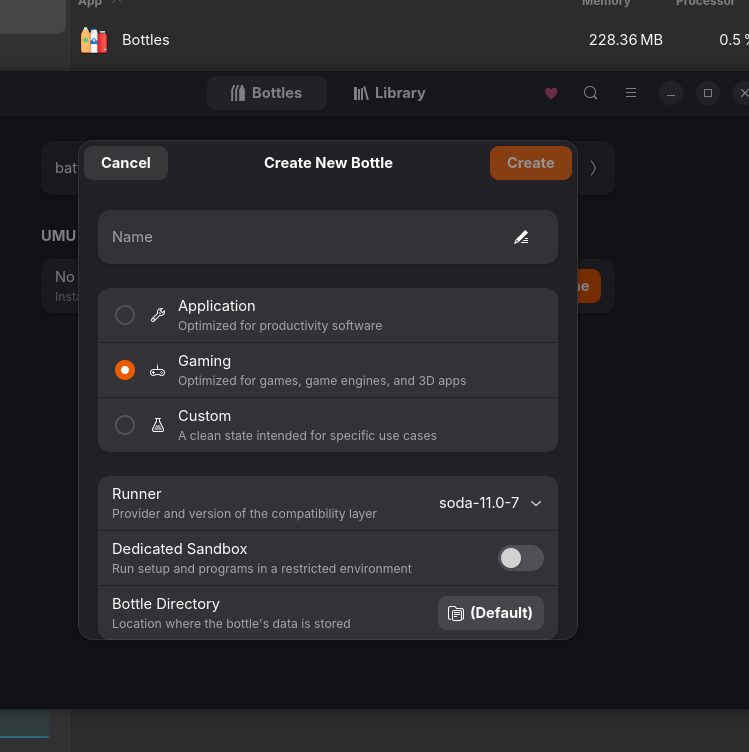Switch to the Library tab

tap(389, 93)
